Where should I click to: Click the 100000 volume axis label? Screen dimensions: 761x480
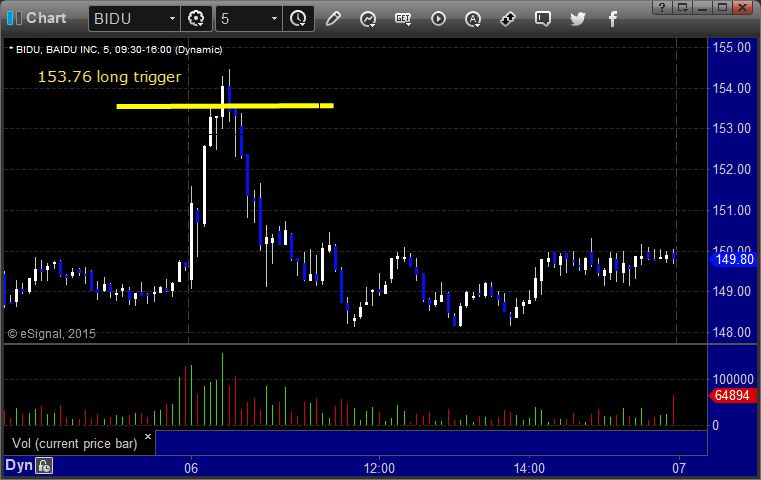(x=733, y=379)
